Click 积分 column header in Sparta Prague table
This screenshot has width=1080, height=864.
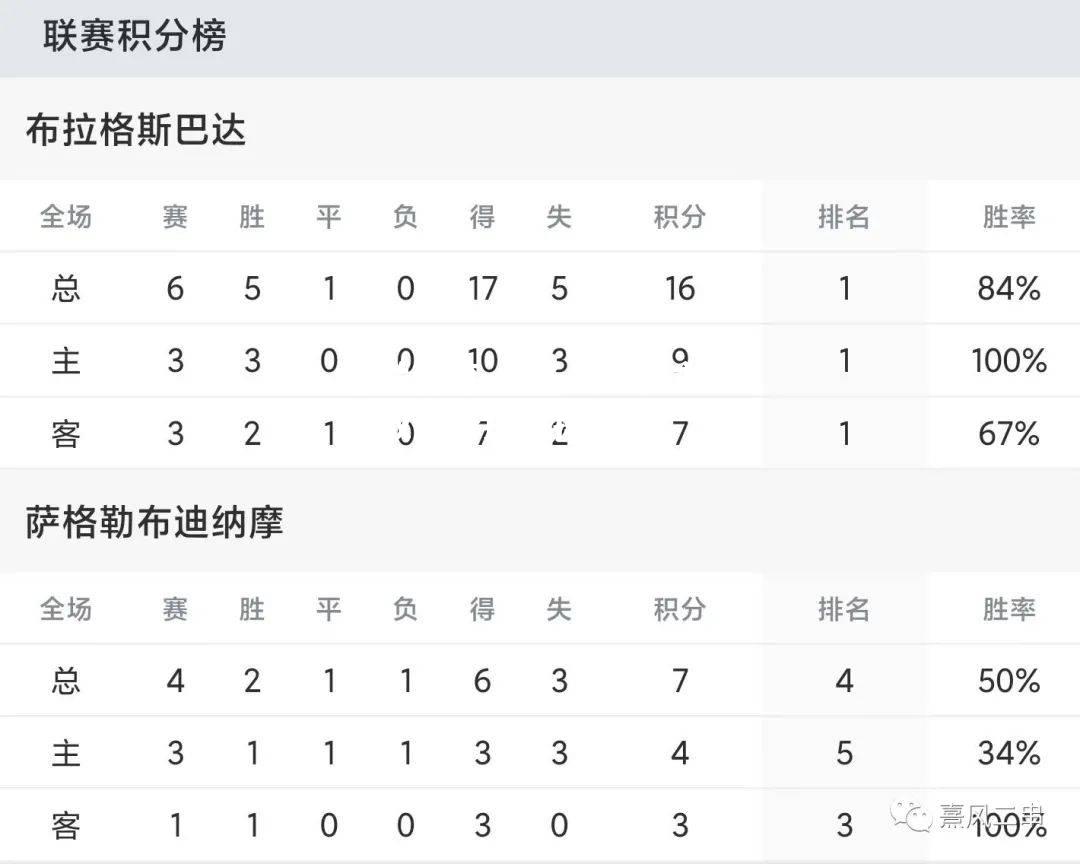[679, 217]
